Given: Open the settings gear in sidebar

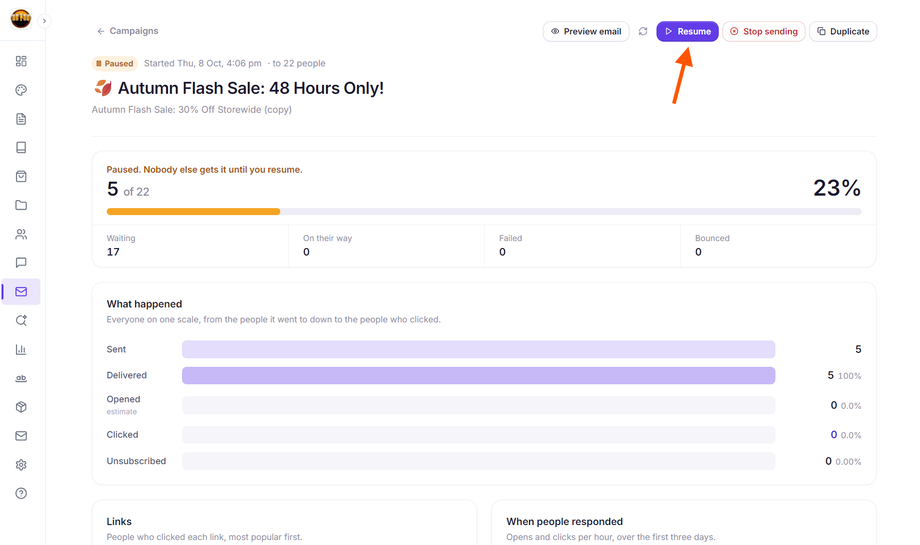Looking at the screenshot, I should click(21, 465).
